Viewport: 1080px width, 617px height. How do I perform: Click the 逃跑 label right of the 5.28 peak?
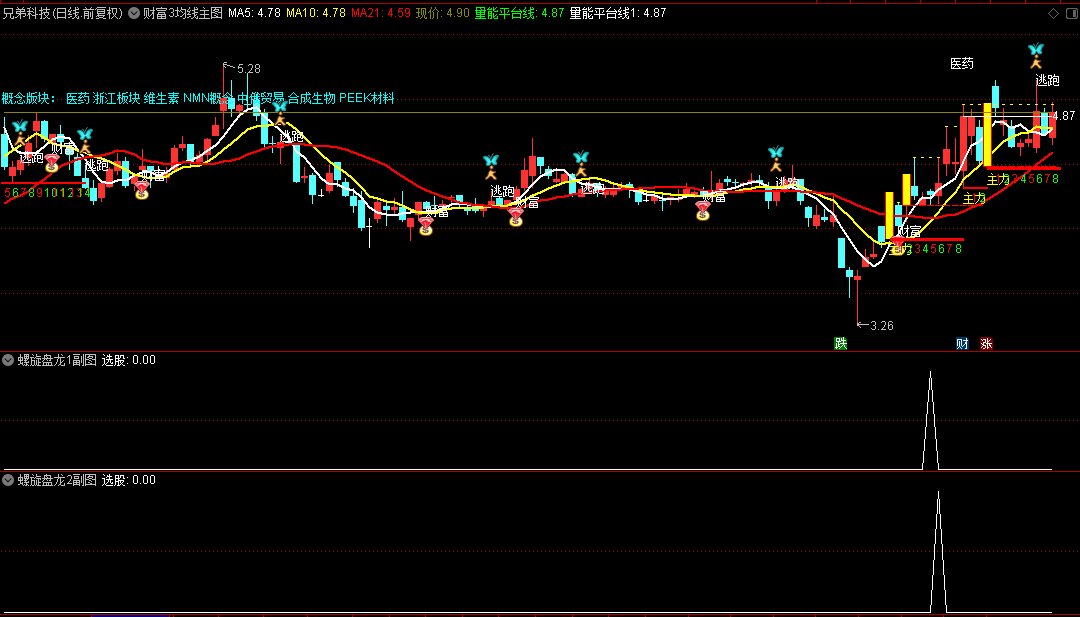pyautogui.click(x=291, y=137)
